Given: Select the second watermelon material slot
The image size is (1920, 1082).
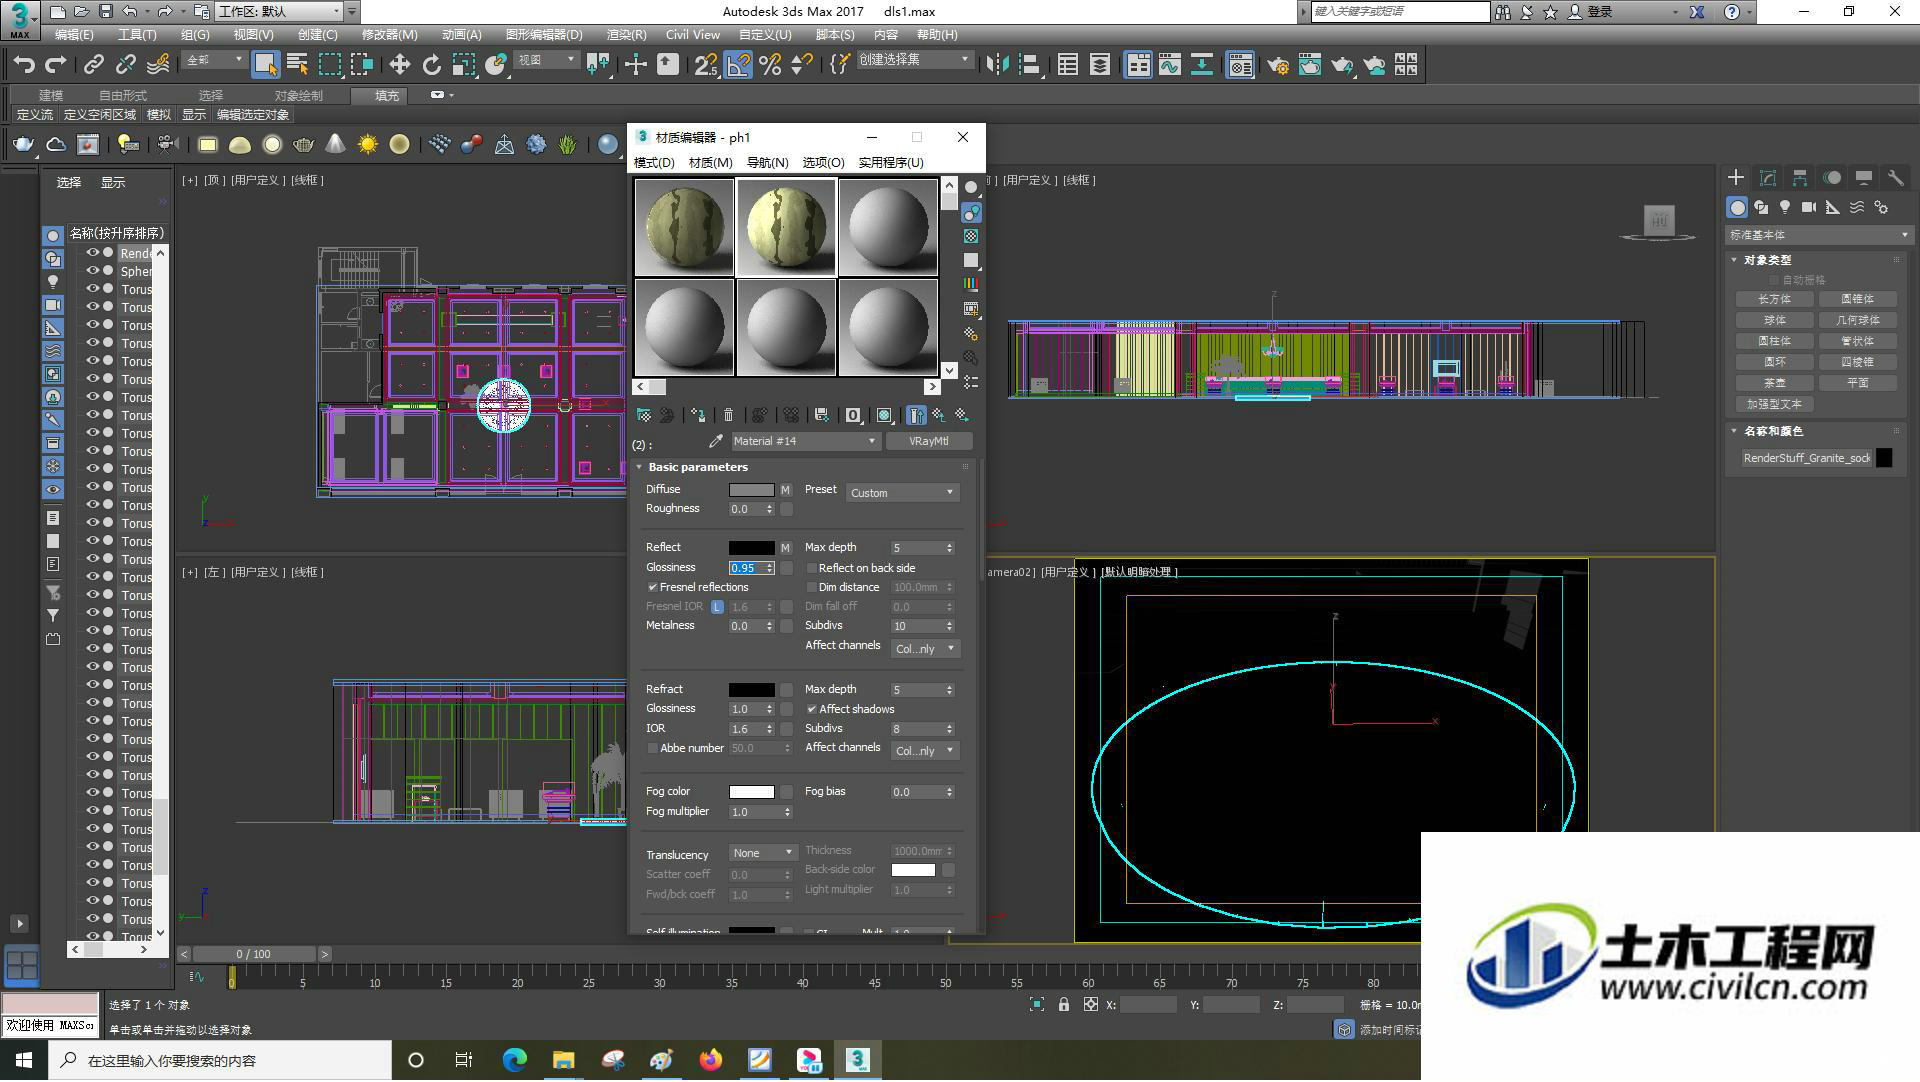Looking at the screenshot, I should (786, 227).
